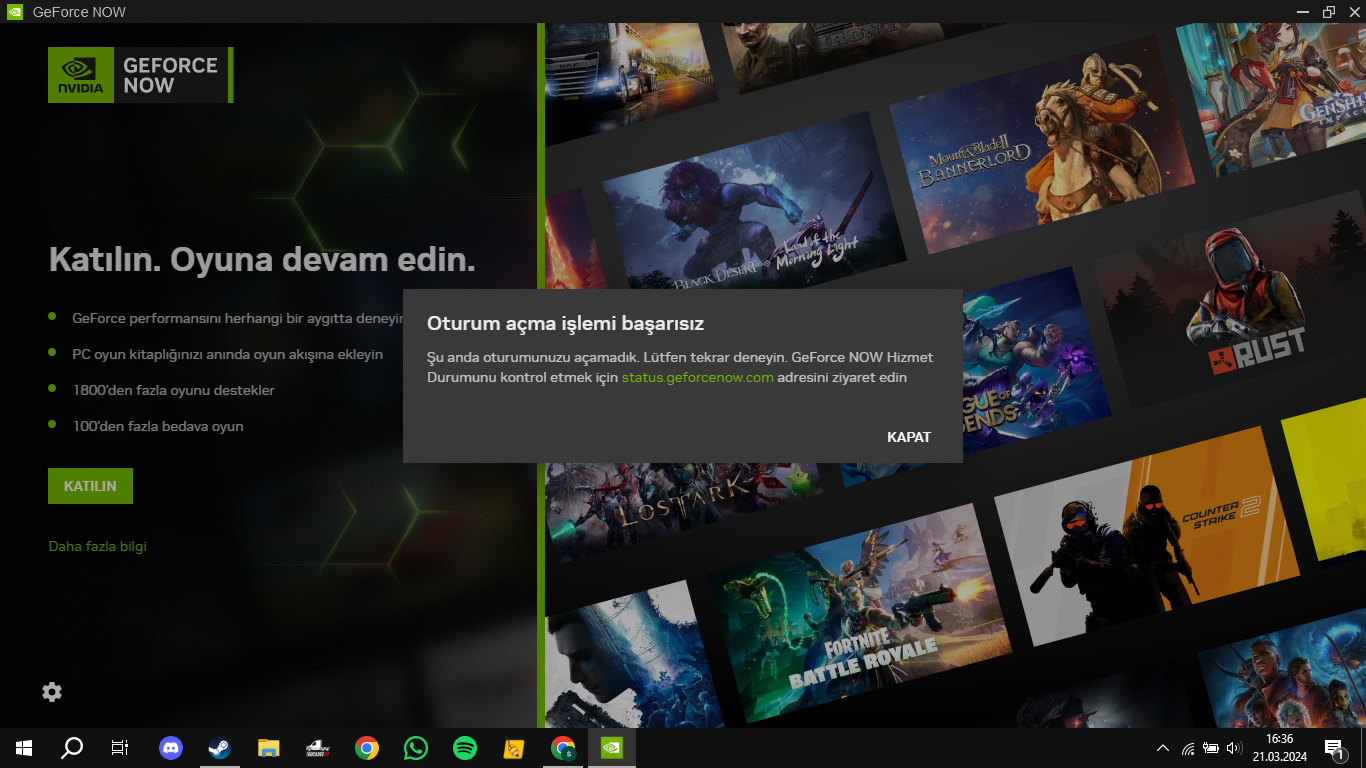Click 'GeForce performansını herhangi bir aygıtta' bullet
The height and width of the screenshot is (768, 1366).
coord(237,318)
